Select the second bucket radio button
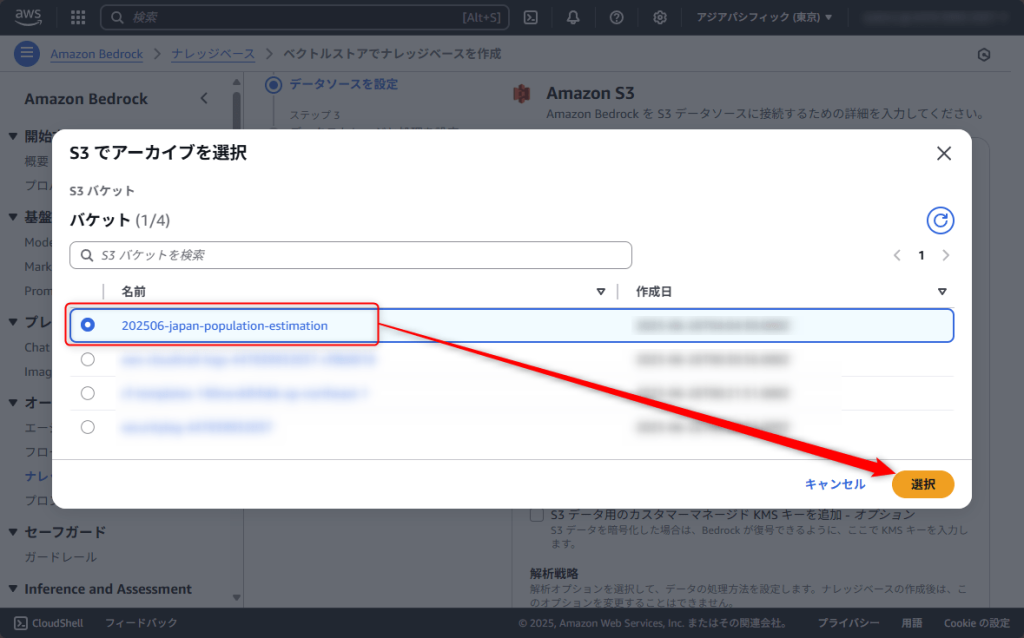The width and height of the screenshot is (1024, 638). tap(88, 359)
